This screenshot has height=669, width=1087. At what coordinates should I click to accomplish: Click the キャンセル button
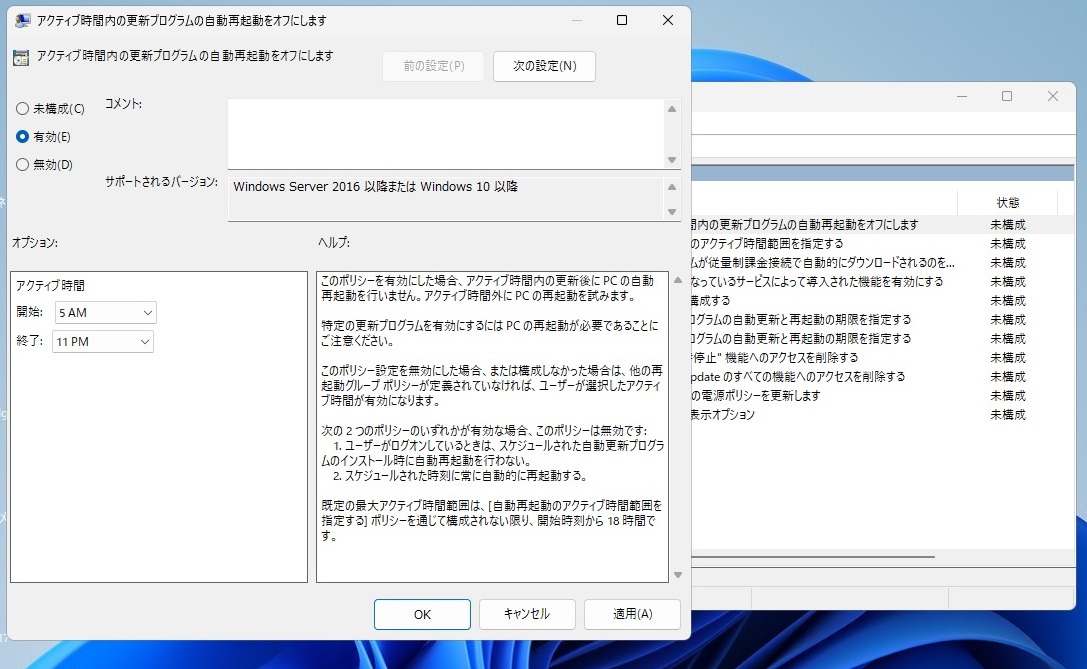(527, 614)
